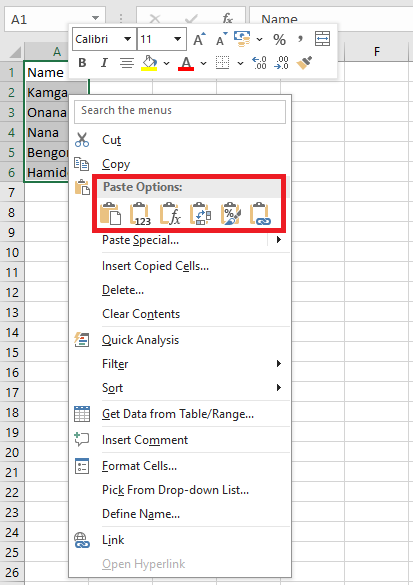Image resolution: width=413 pixels, height=585 pixels.
Task: Apply Percent Style from mini toolbar
Action: point(279,40)
